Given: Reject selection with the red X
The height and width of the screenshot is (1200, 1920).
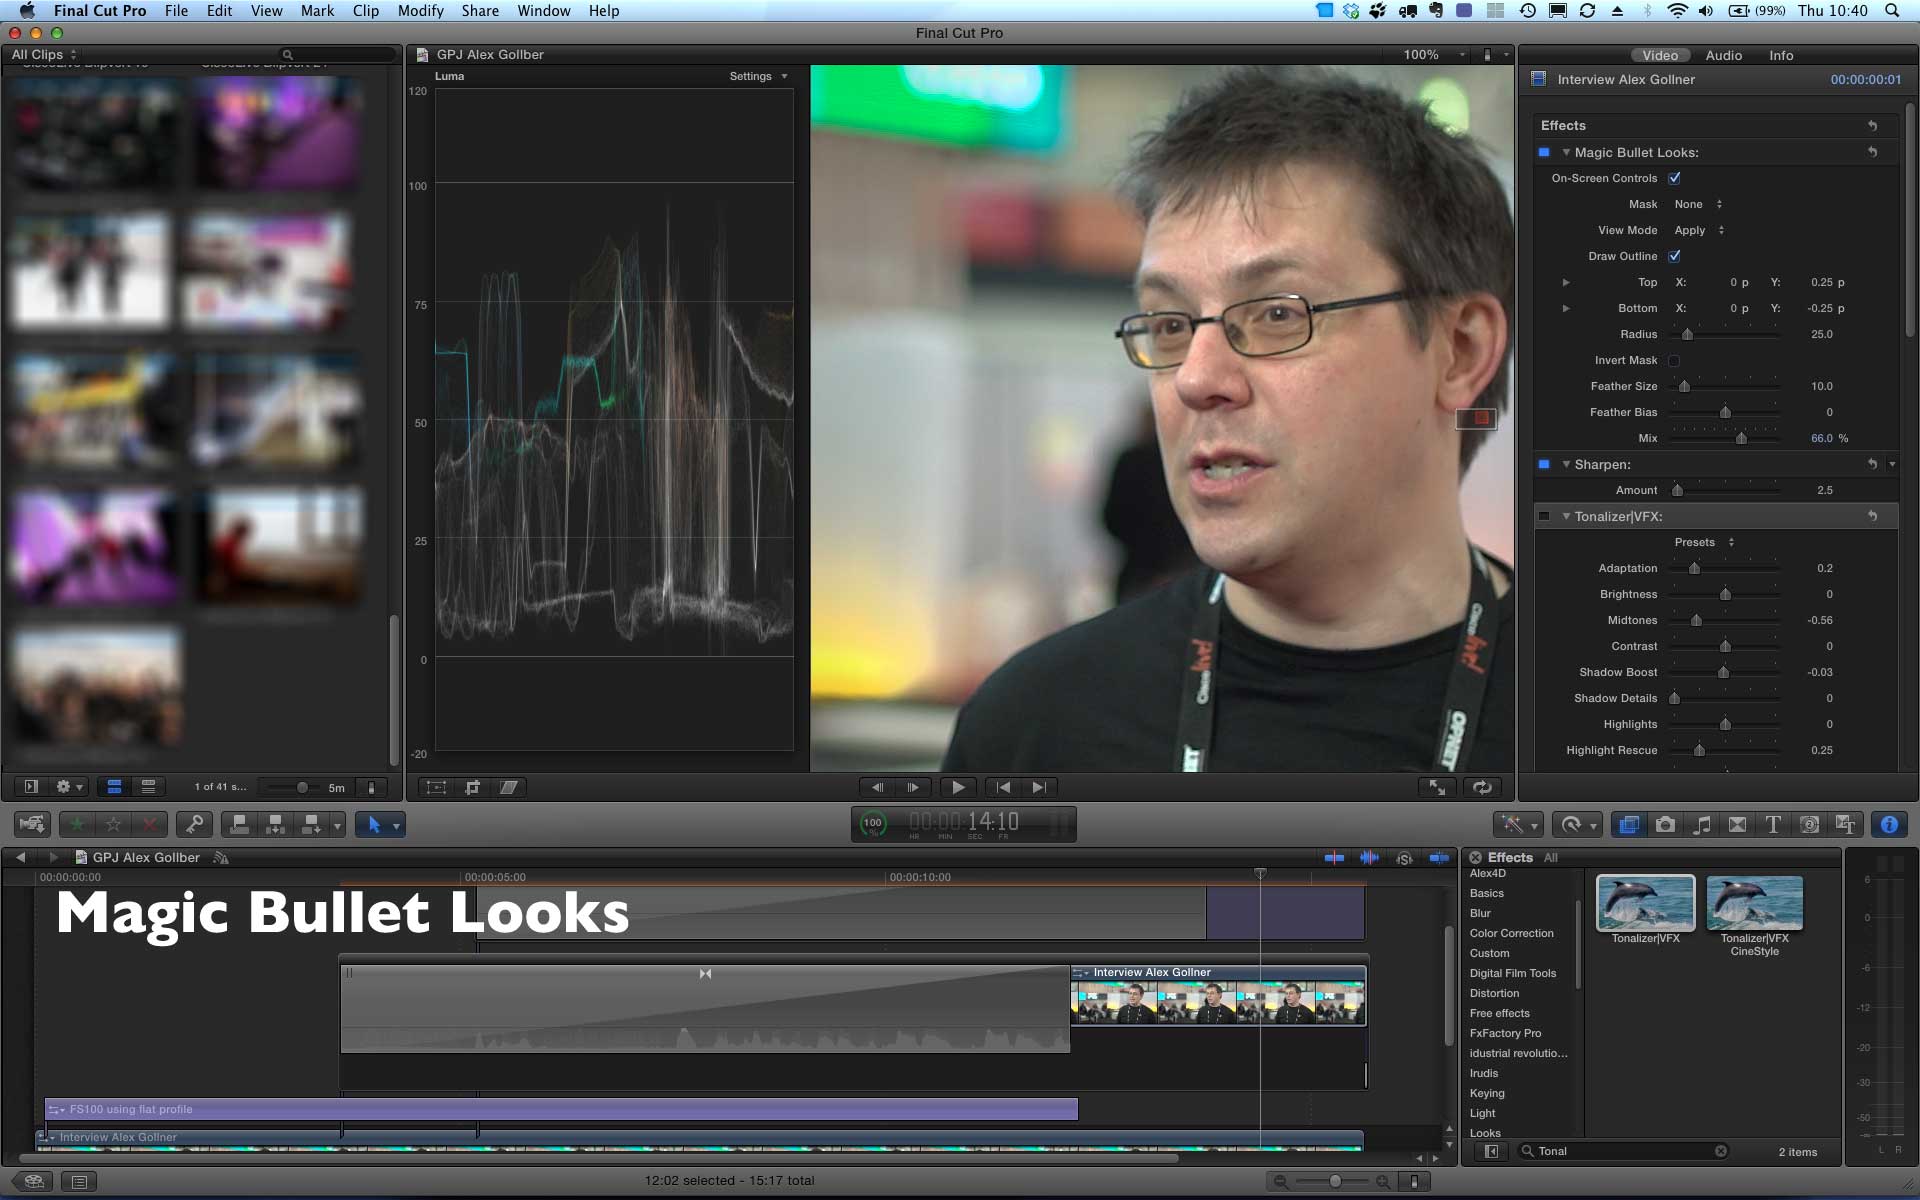Looking at the screenshot, I should 149,825.
